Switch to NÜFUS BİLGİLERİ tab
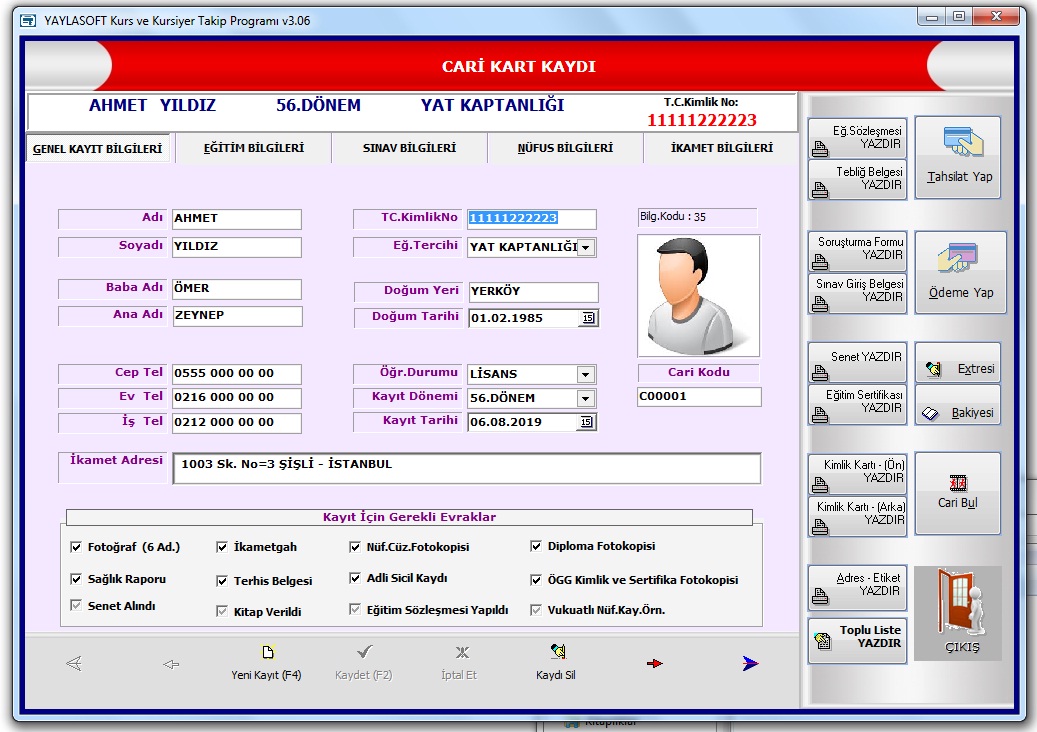1037x732 pixels. (x=565, y=147)
